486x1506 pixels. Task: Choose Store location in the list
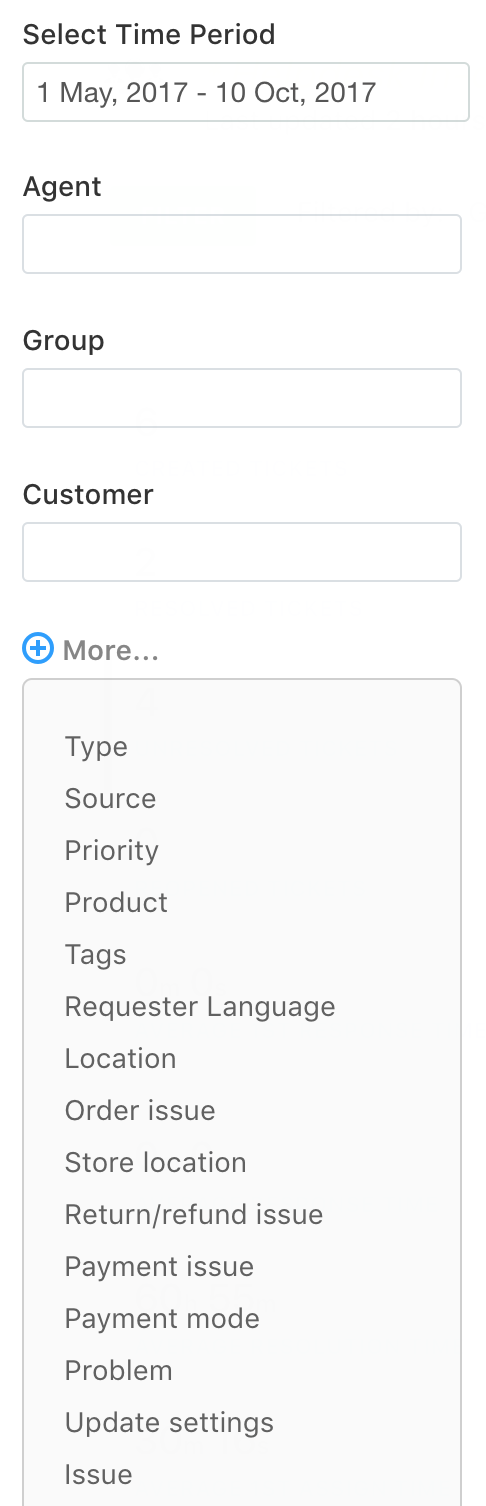pos(156,1163)
